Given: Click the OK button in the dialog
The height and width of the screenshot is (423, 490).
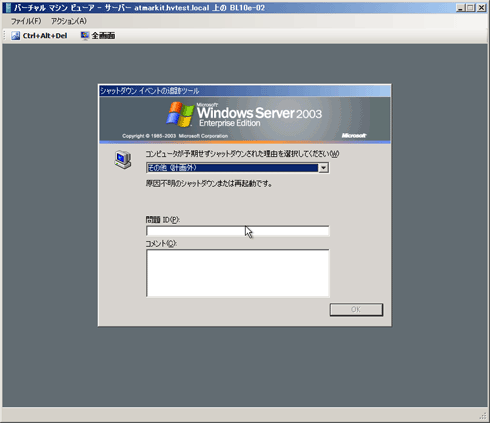Looking at the screenshot, I should tap(356, 309).
